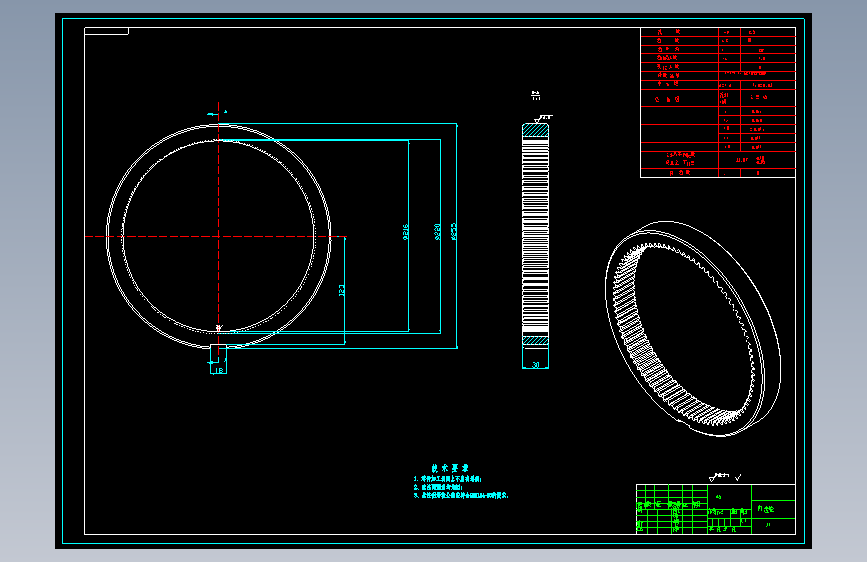Click the roughness symbol above the section view

pyautogui.click(x=543, y=118)
